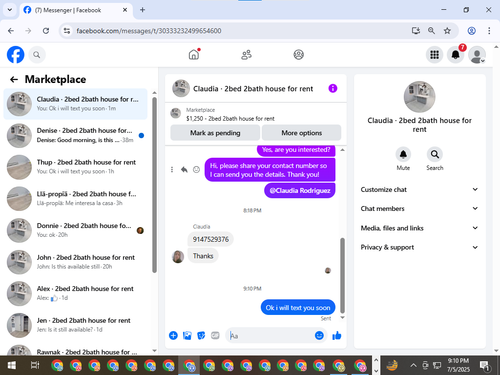Image resolution: width=500 pixels, height=375 pixels.
Task: Open Friends icon in top navigation
Action: pyautogui.click(x=246, y=55)
